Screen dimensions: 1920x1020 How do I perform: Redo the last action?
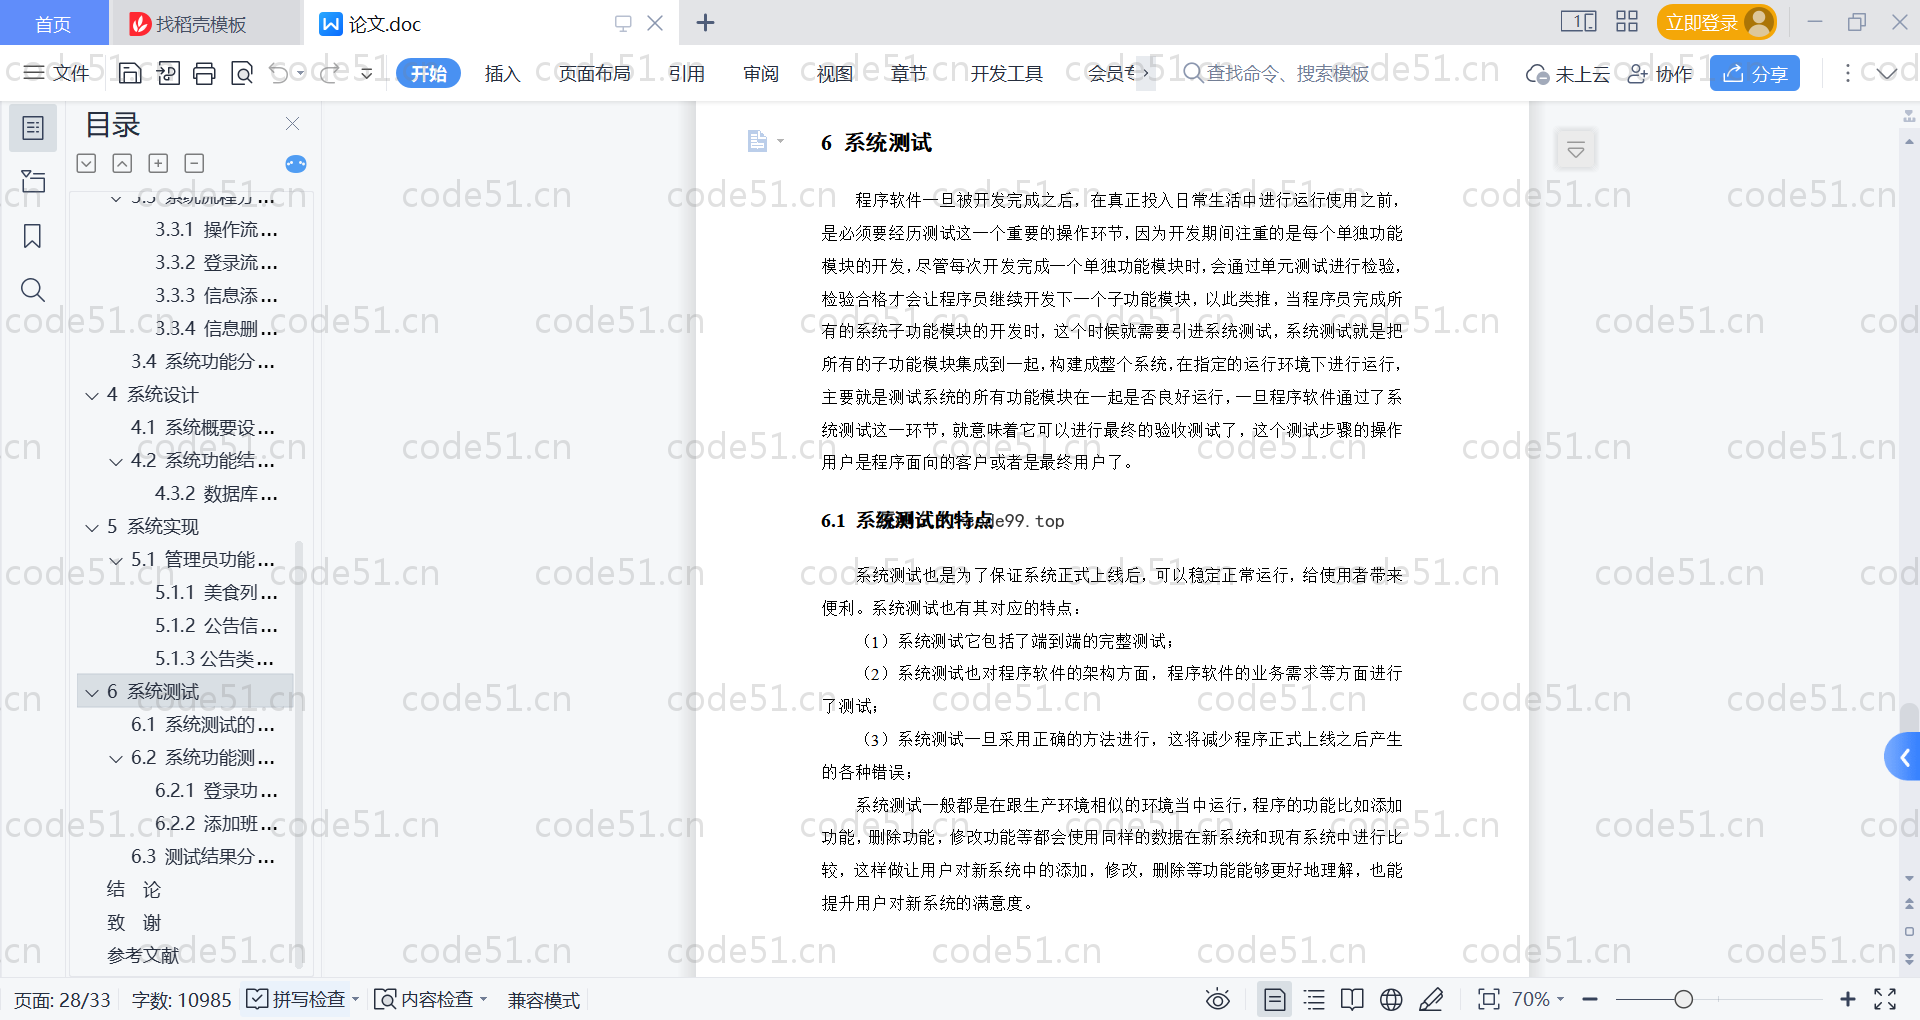330,73
